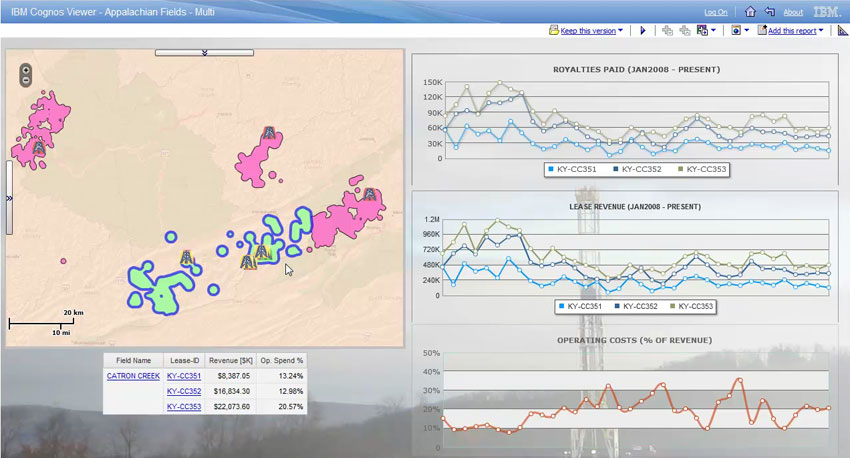Expand the Keep this version dropdown arrow
This screenshot has height=458, width=850.
(620, 30)
